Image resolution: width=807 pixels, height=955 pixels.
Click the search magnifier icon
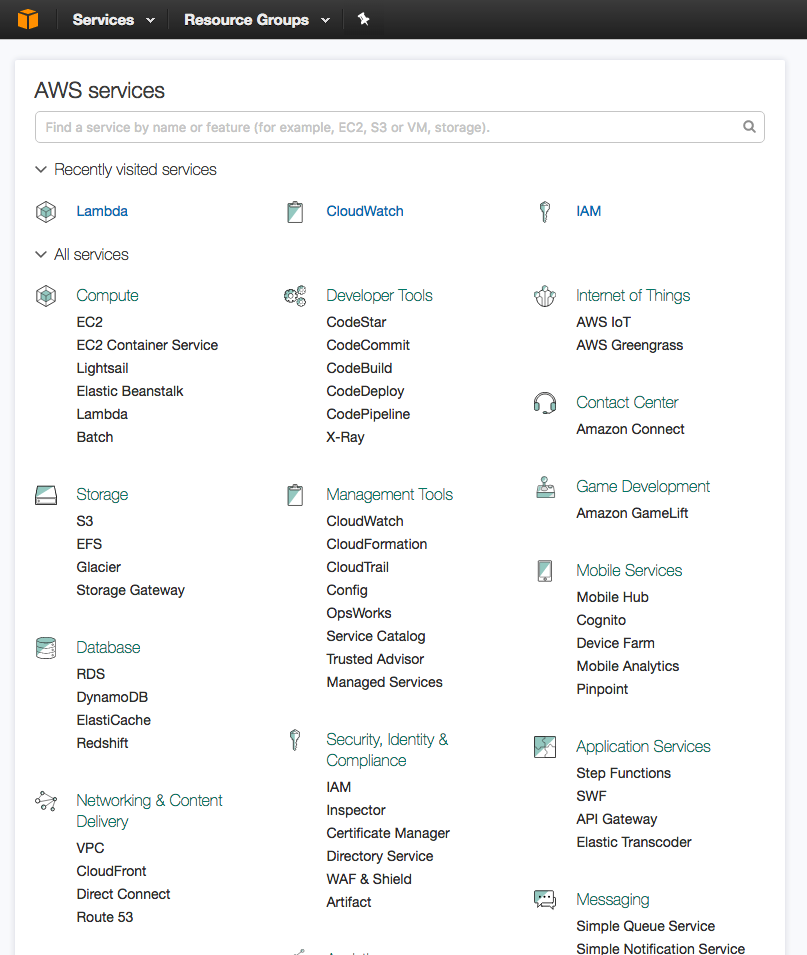pos(749,127)
